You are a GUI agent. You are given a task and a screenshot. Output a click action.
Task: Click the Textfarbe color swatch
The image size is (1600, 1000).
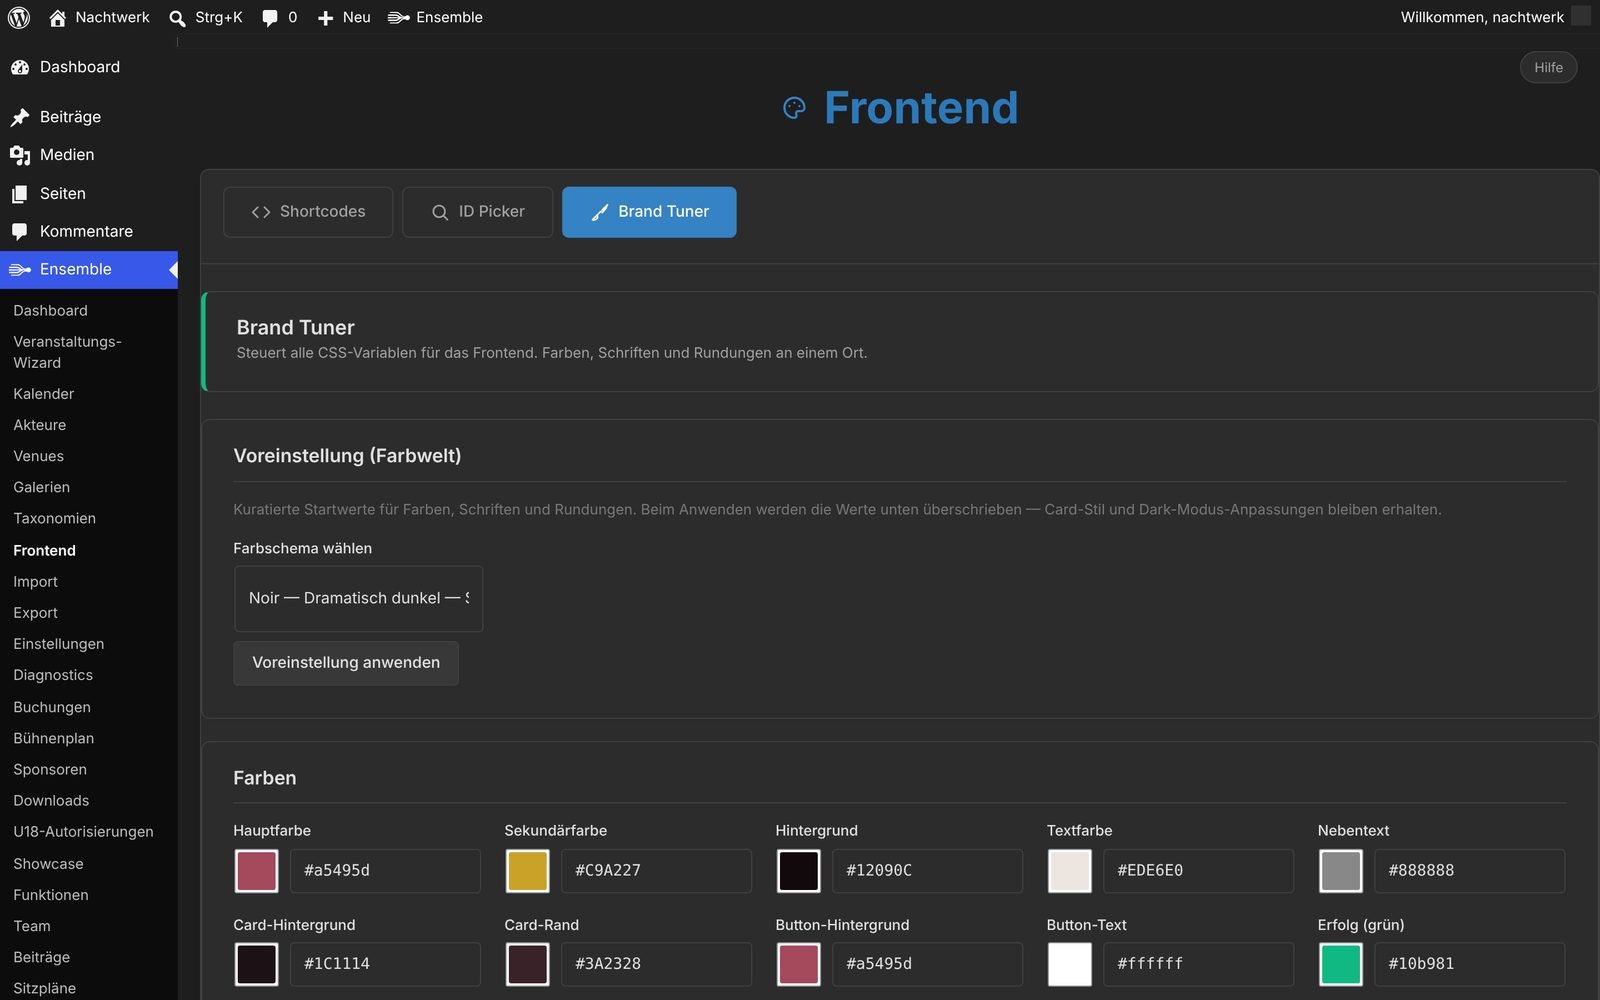1069,871
